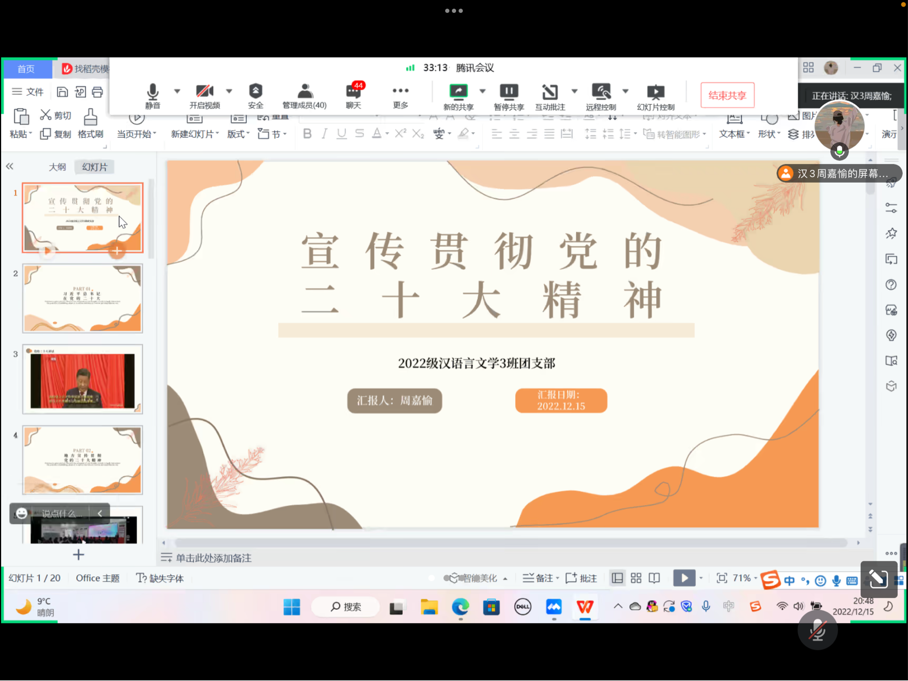The height and width of the screenshot is (681, 908).
Task: Open 互动批注 annotation tool
Action: [549, 95]
